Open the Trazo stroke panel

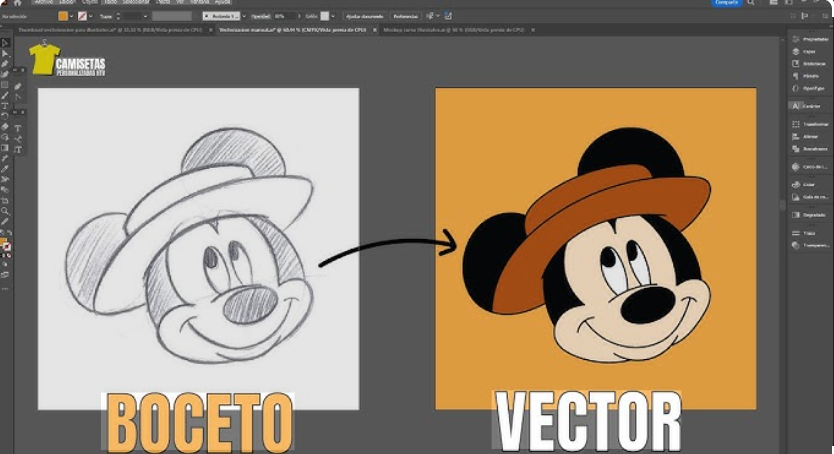click(804, 233)
